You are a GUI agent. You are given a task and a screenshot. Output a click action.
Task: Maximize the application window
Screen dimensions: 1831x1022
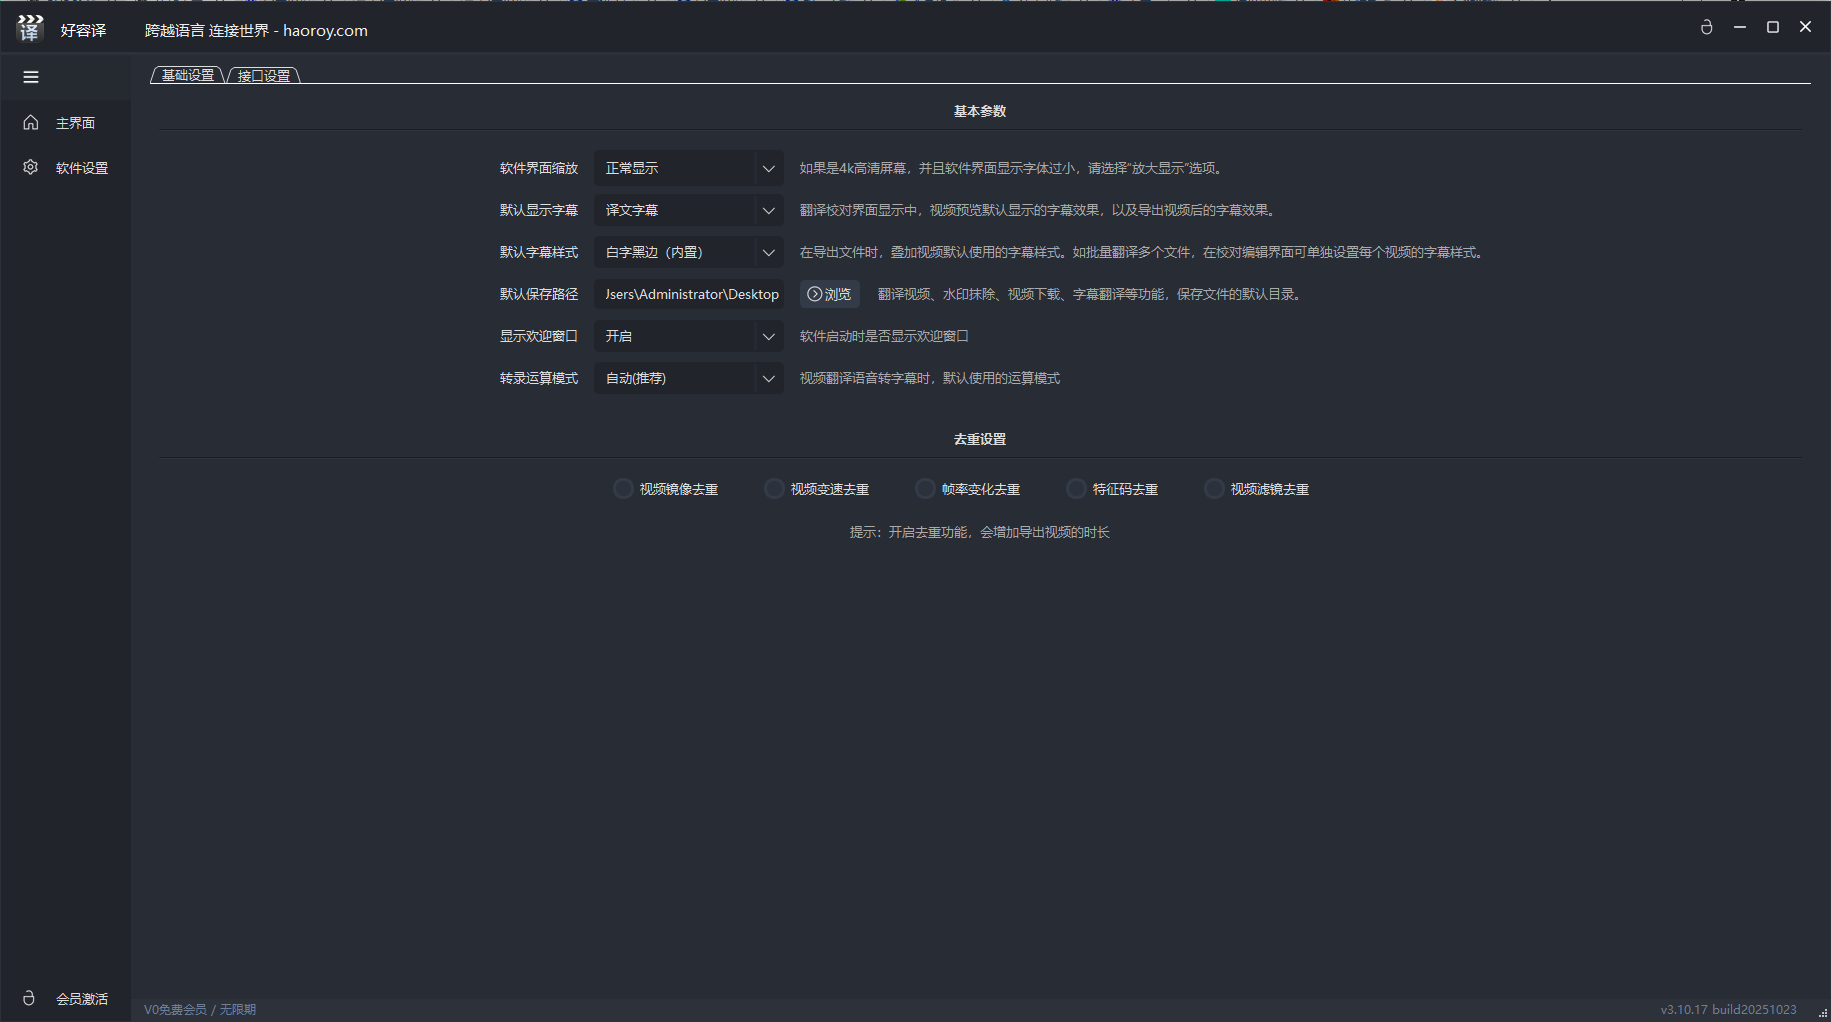pyautogui.click(x=1773, y=28)
